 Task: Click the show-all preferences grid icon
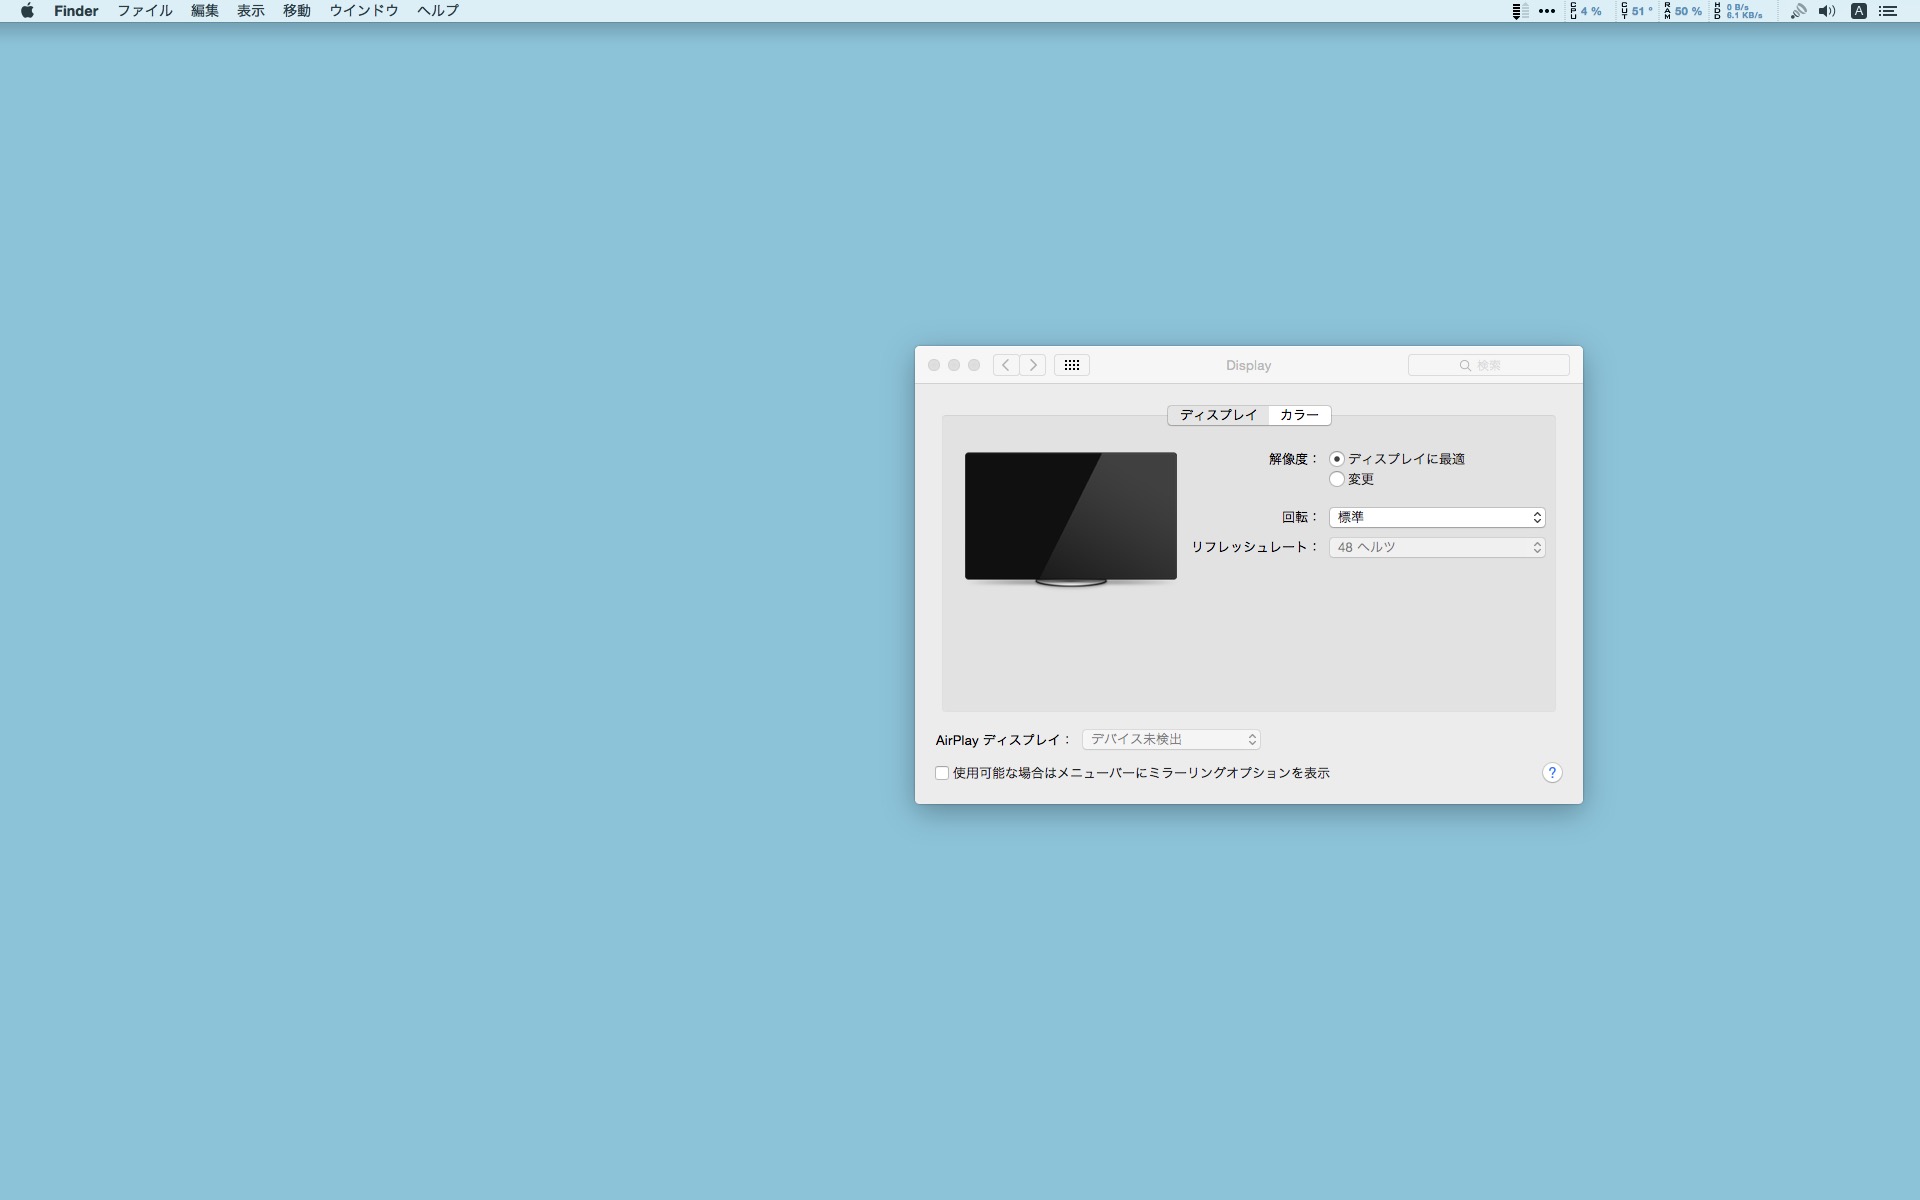click(1071, 365)
